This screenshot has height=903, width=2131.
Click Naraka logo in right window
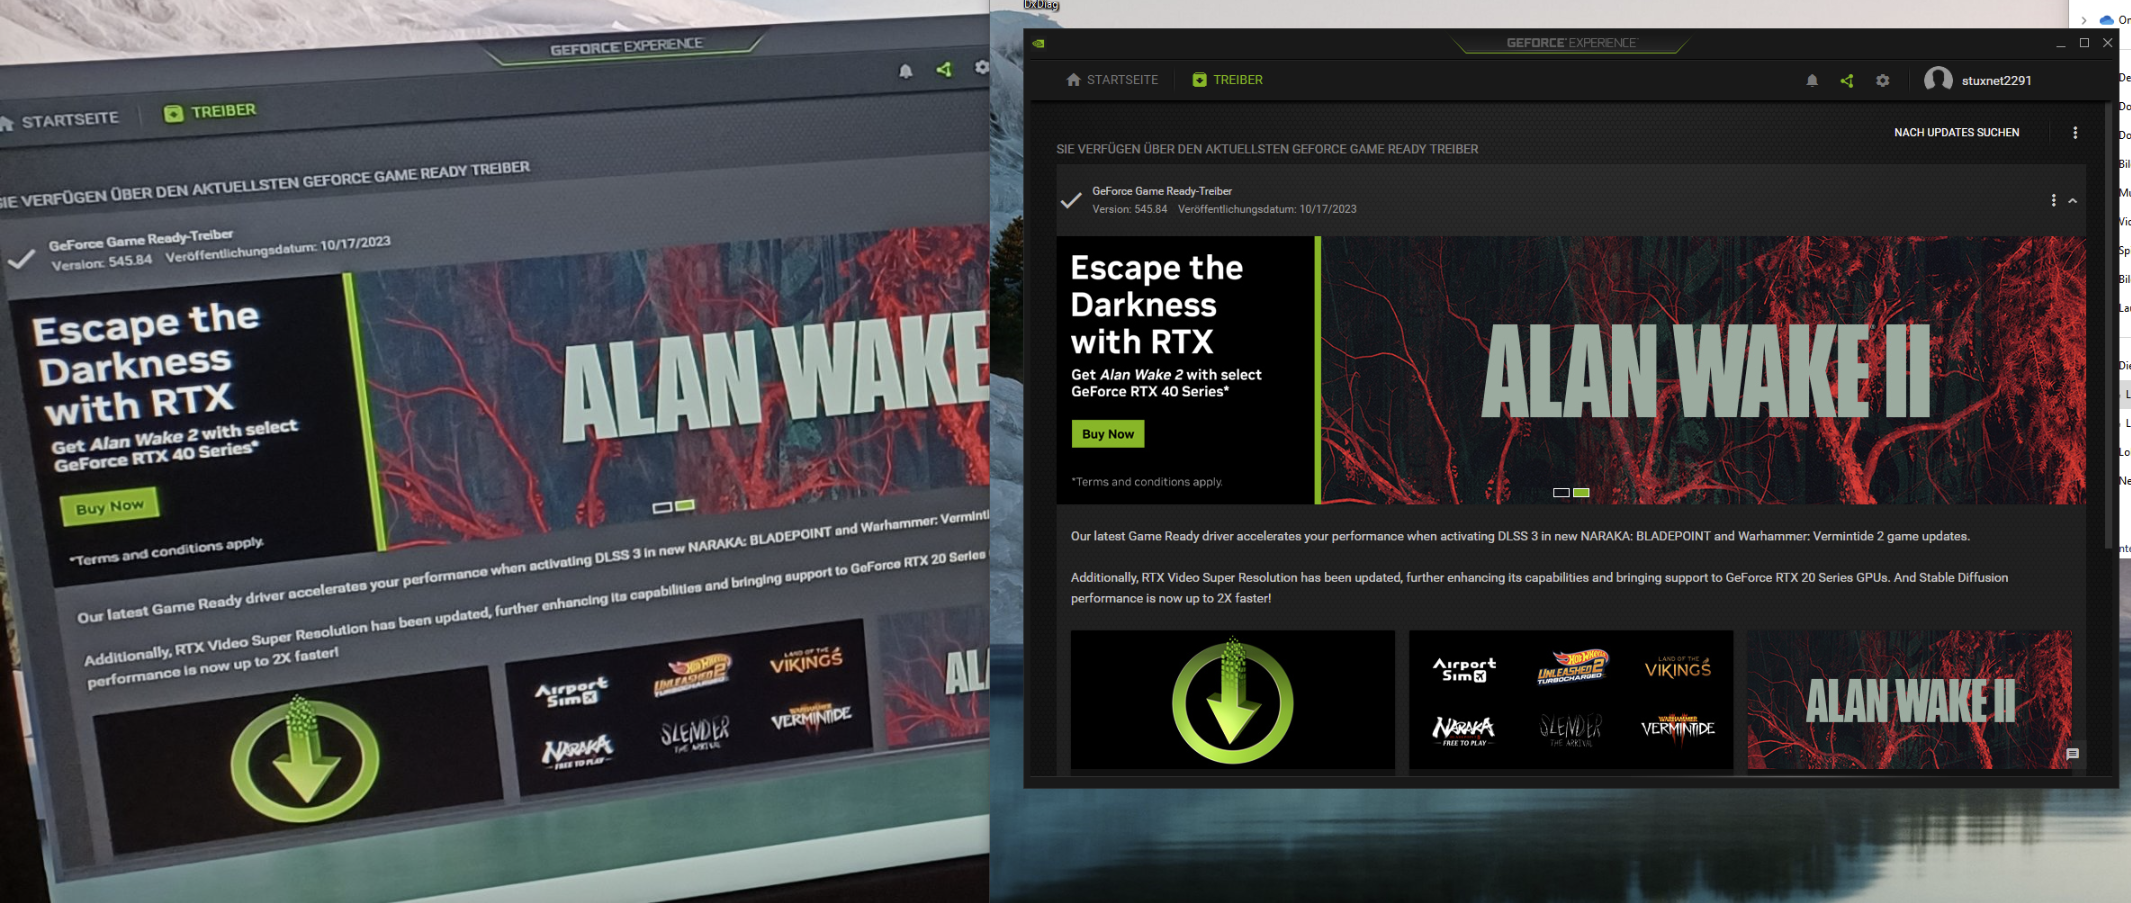coord(1464,730)
